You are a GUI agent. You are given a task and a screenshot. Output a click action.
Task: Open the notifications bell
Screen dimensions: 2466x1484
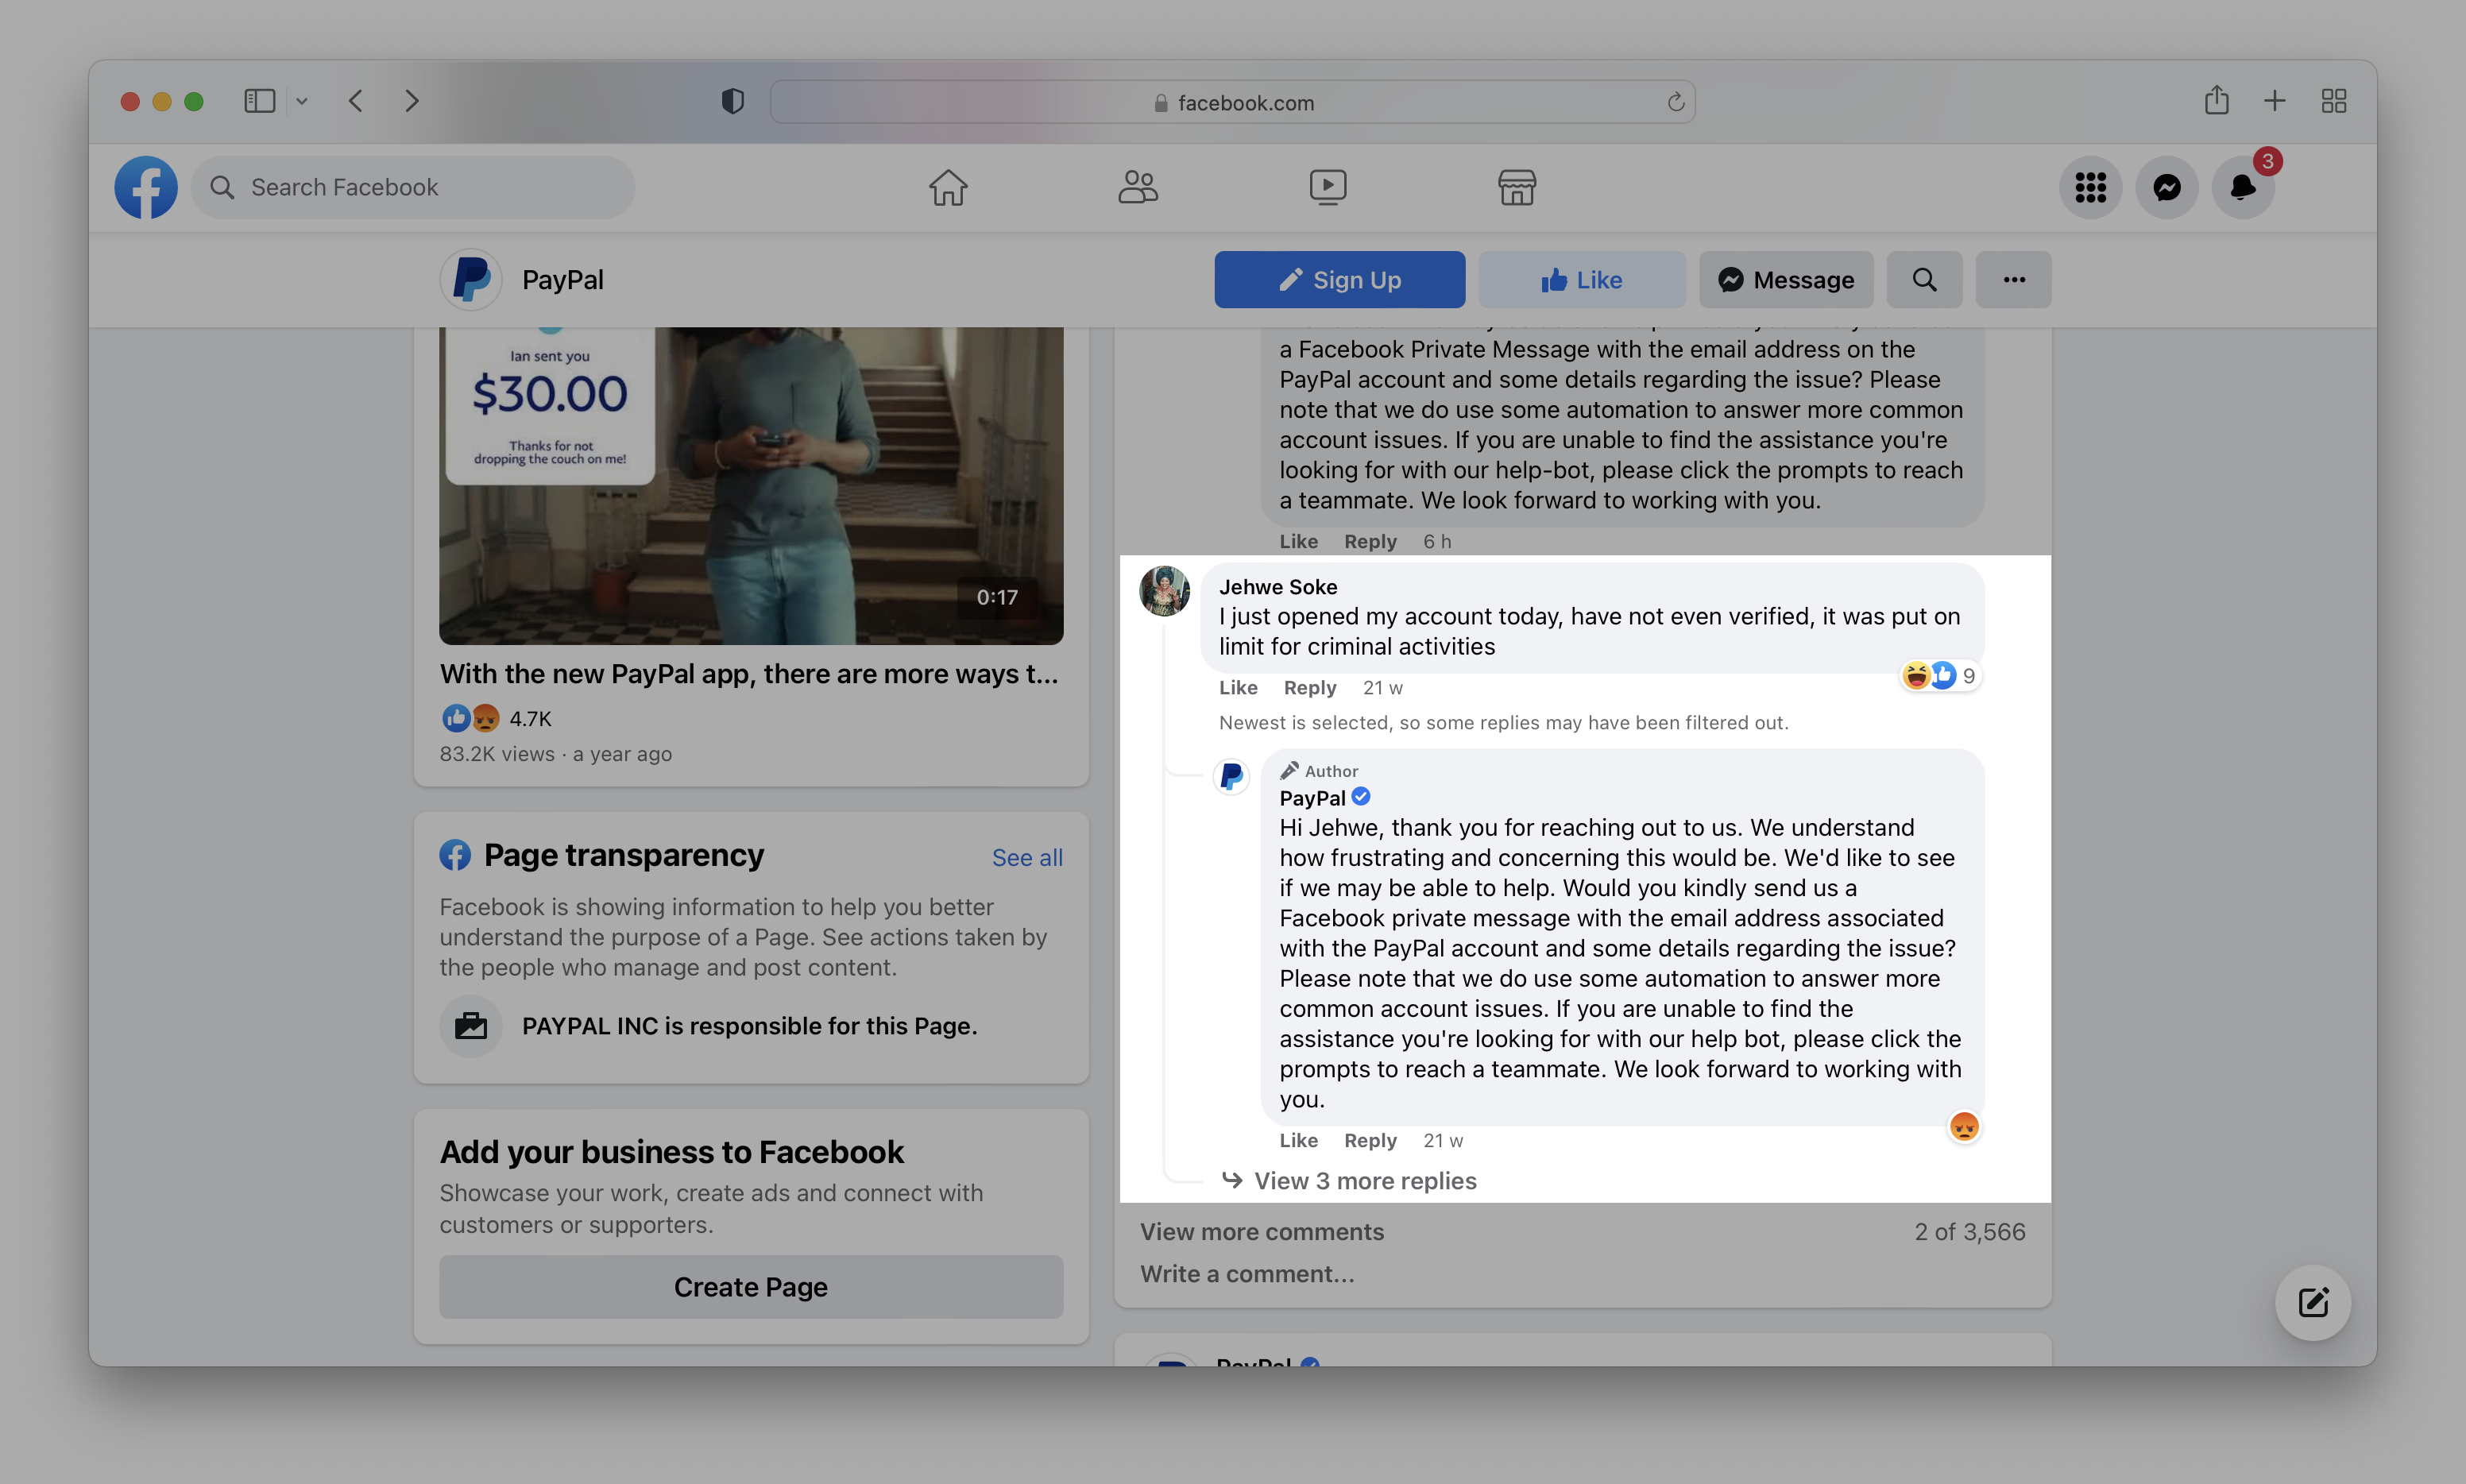coord(2243,187)
